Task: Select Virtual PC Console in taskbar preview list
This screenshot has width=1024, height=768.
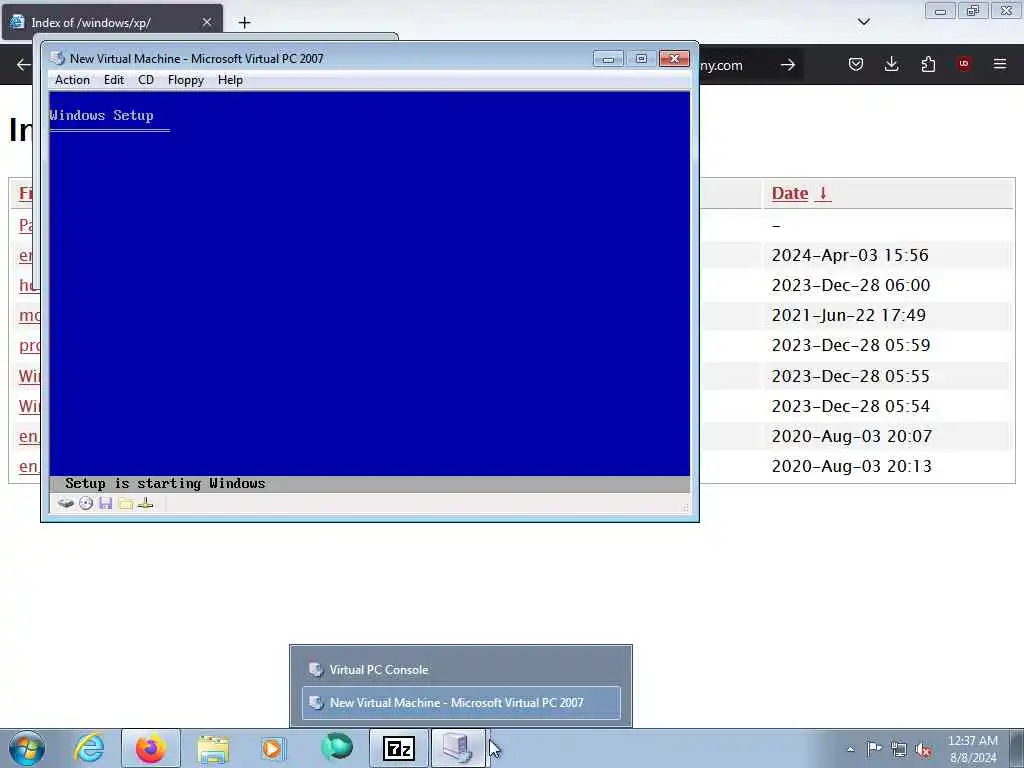Action: 461,669
